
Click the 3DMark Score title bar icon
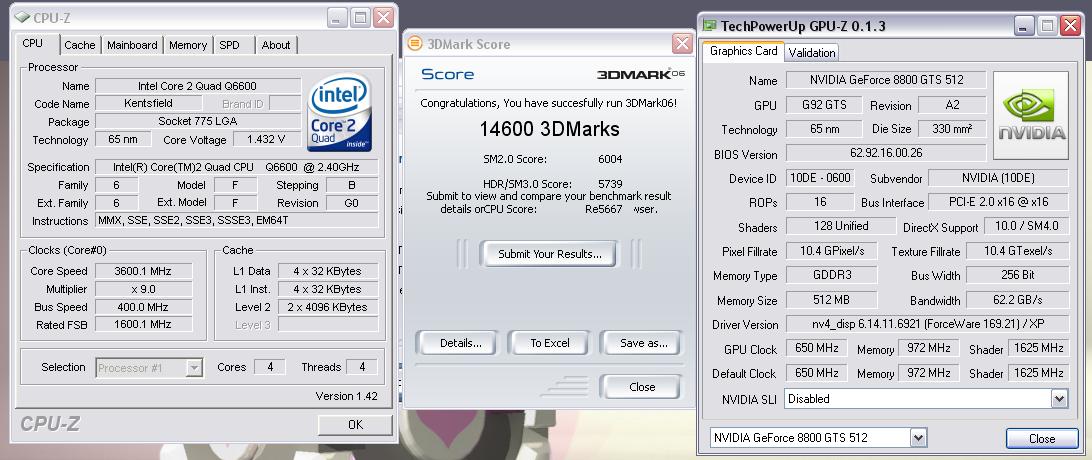pyautogui.click(x=414, y=44)
